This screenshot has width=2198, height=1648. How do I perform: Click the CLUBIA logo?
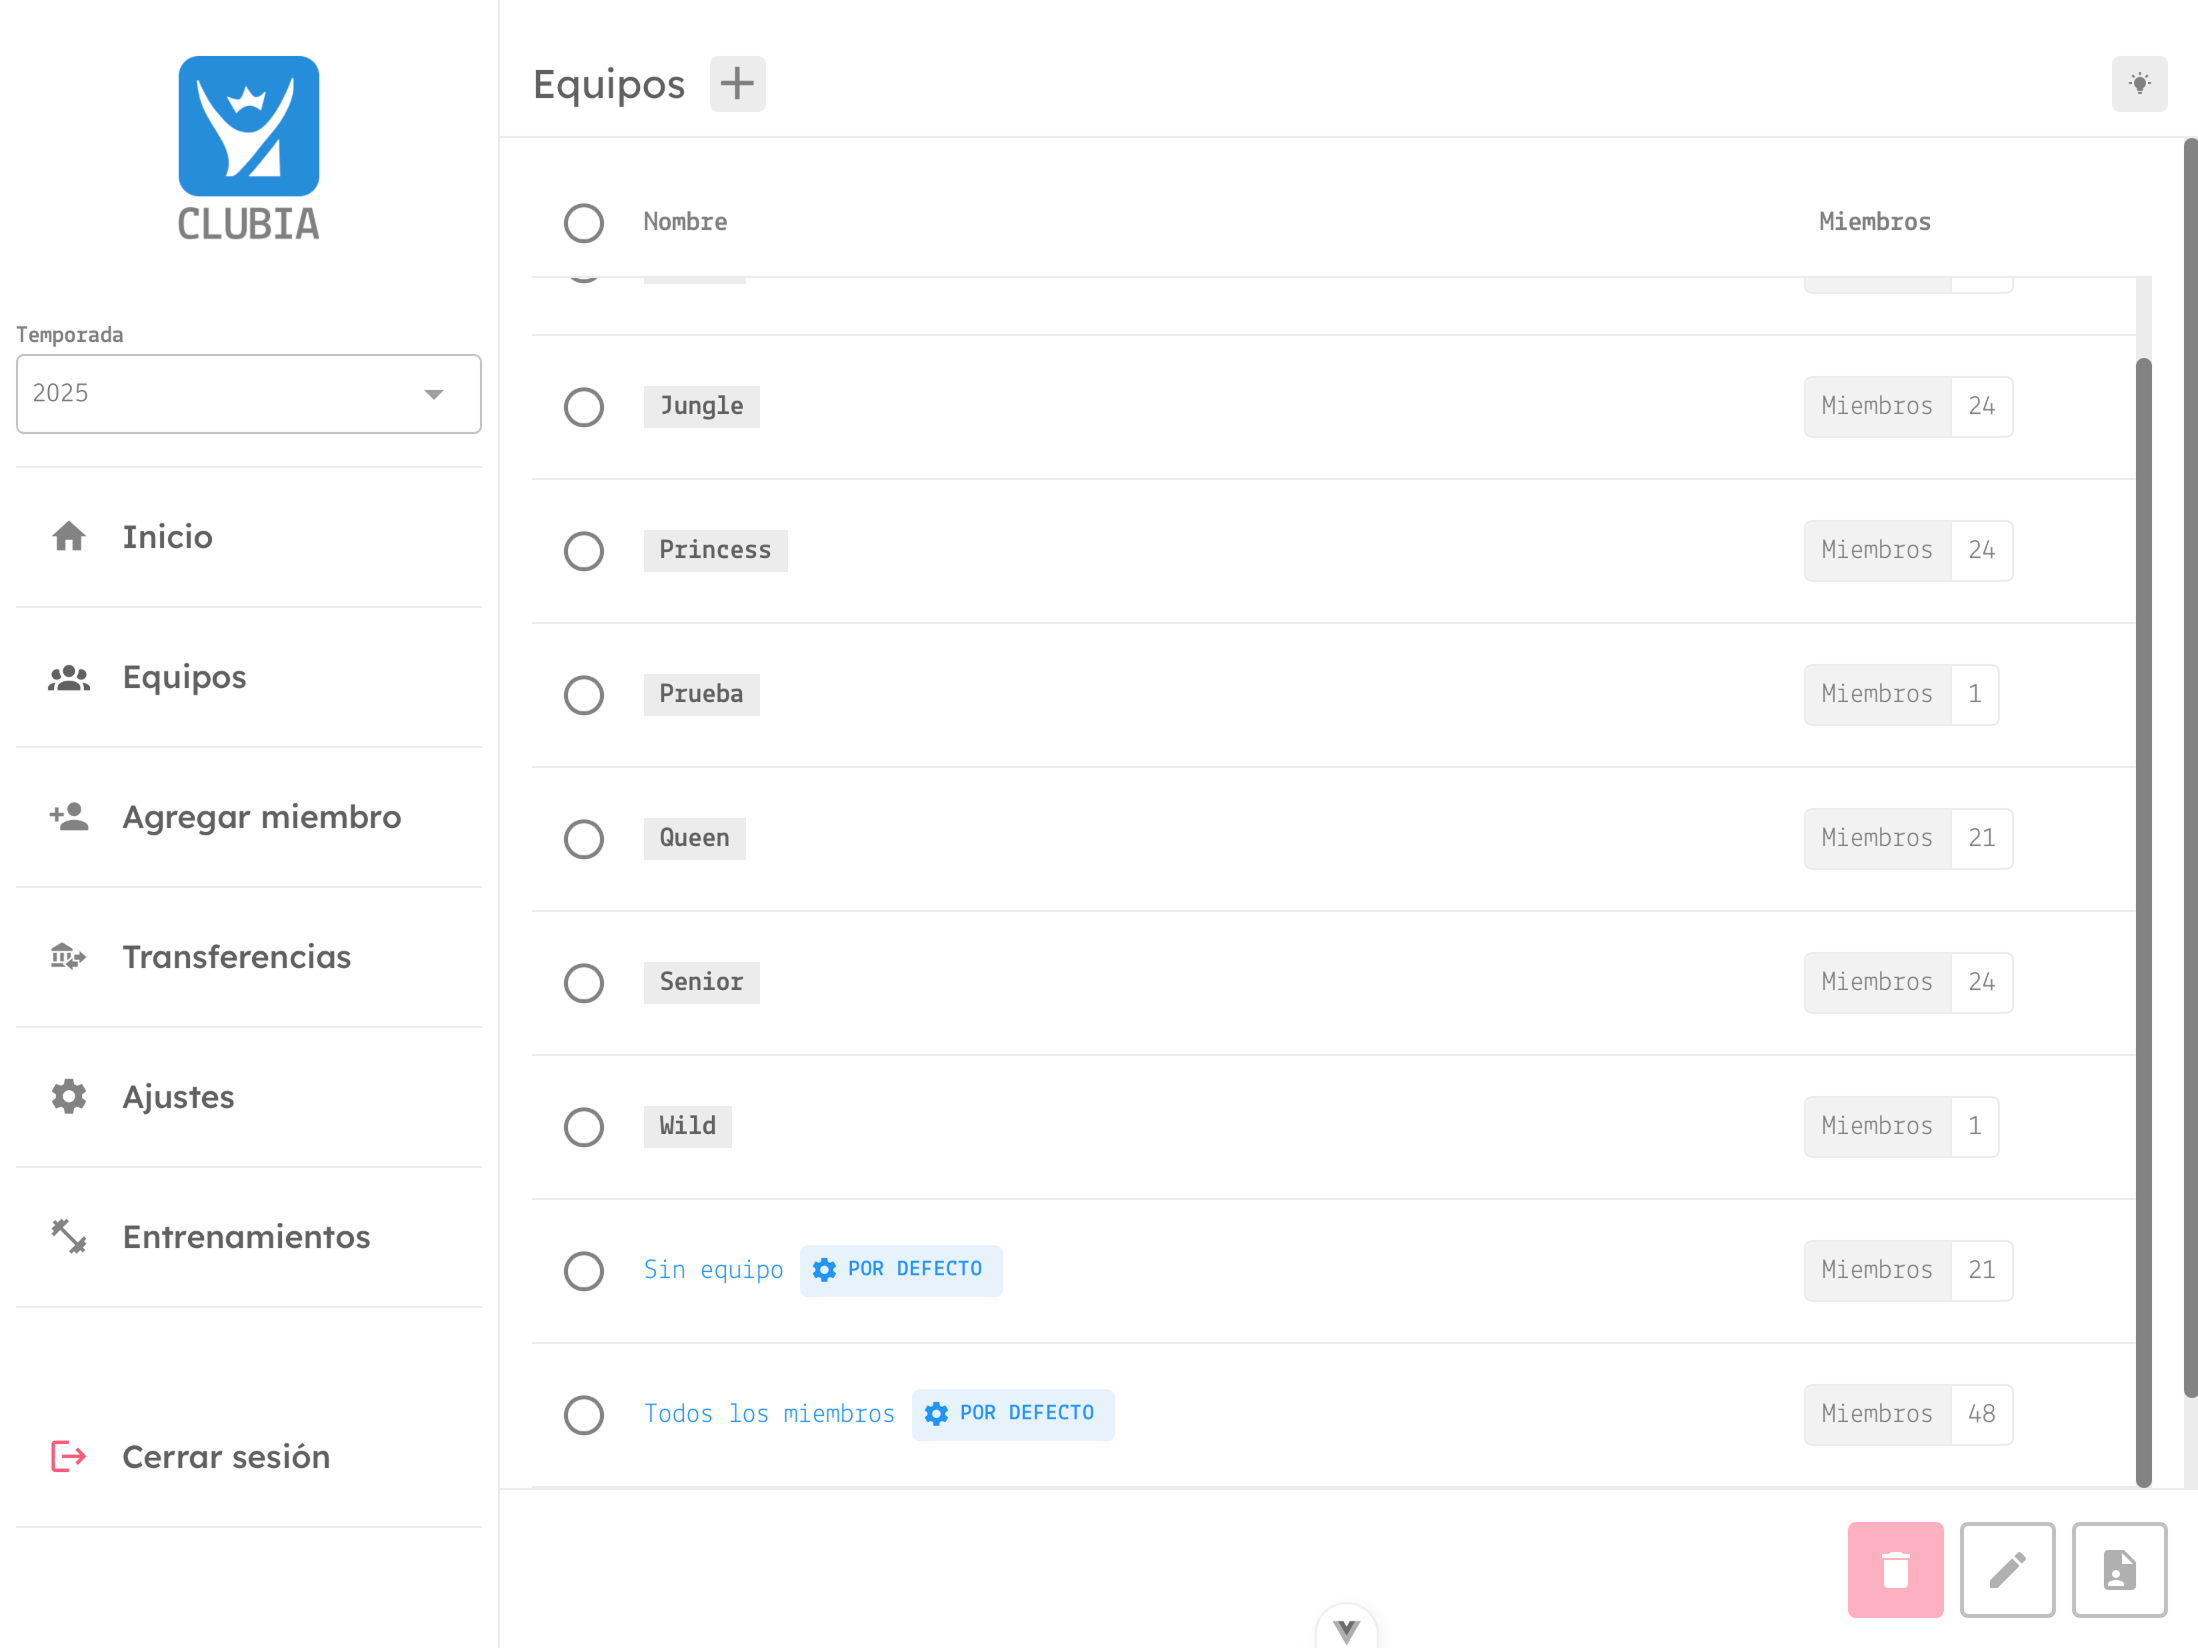248,148
